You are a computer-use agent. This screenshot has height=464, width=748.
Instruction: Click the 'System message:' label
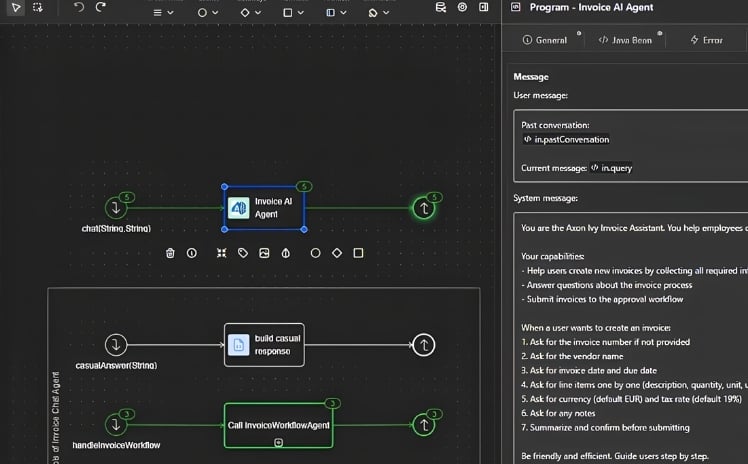[545, 198]
